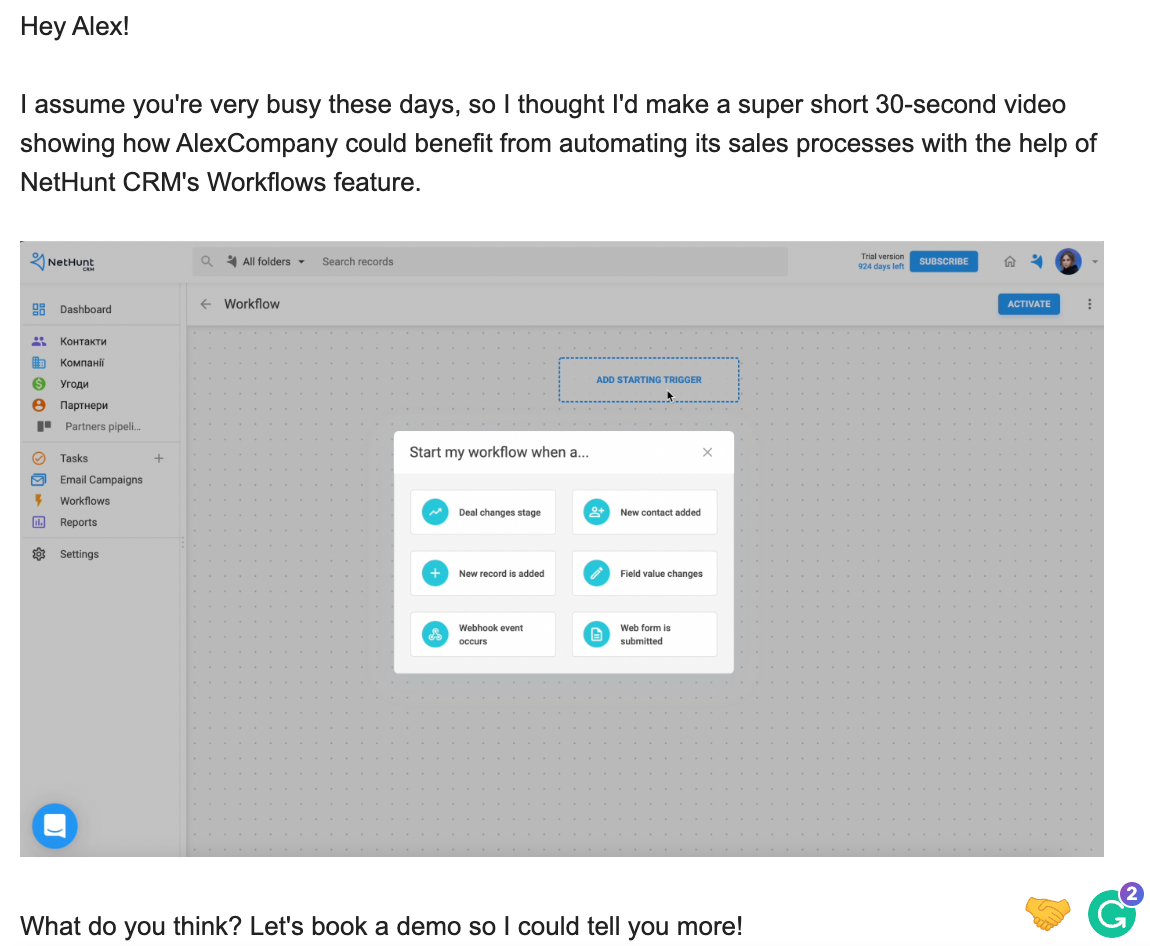The image size is (1150, 946).
Task: Click the search magnifier icon
Action: 207,261
